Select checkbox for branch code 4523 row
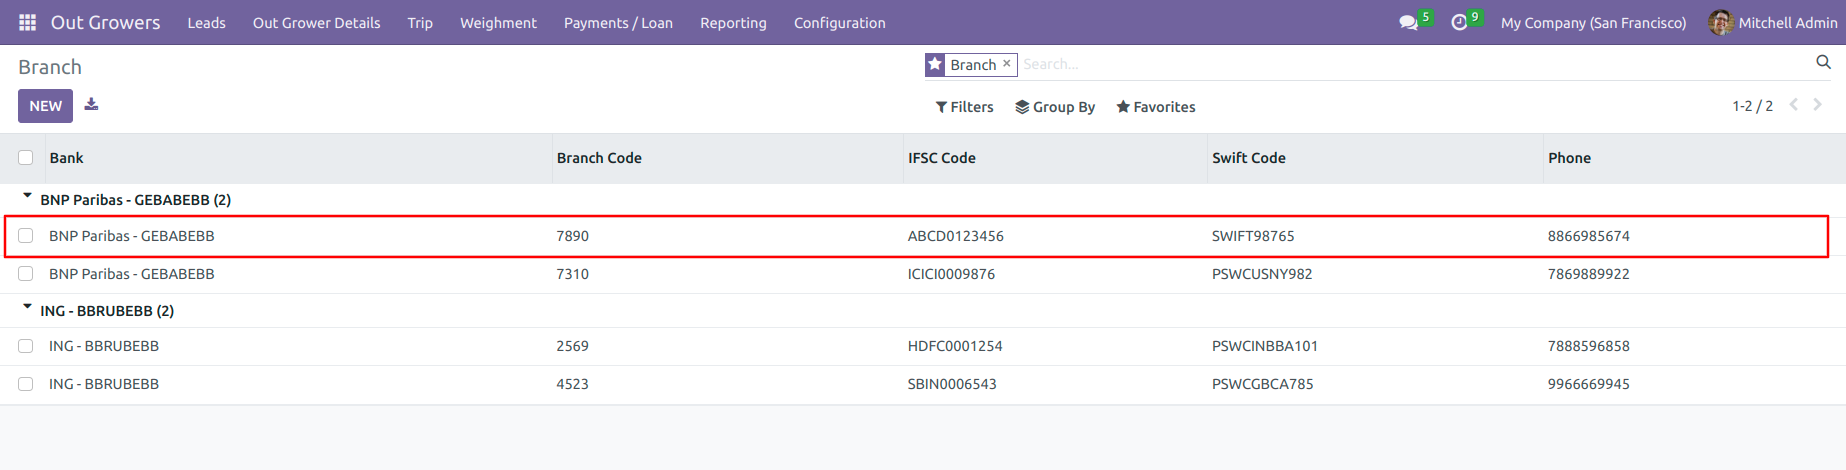This screenshot has width=1846, height=470. (x=26, y=383)
